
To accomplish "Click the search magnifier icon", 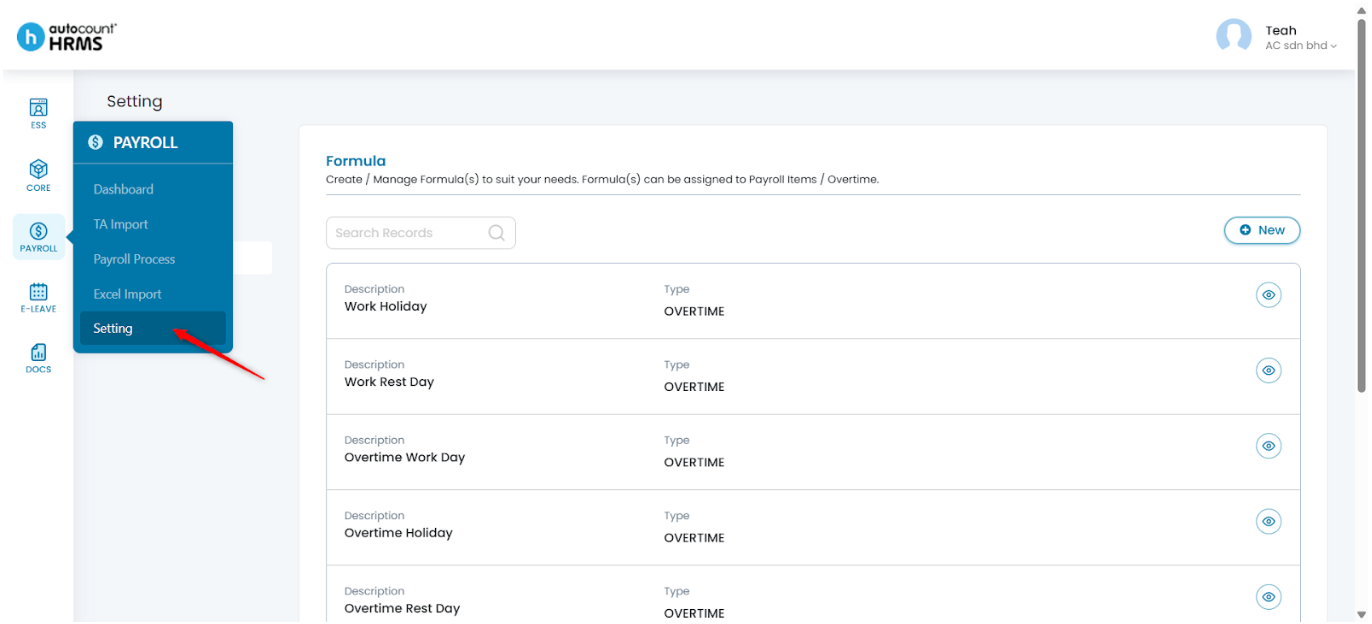I will (496, 233).
